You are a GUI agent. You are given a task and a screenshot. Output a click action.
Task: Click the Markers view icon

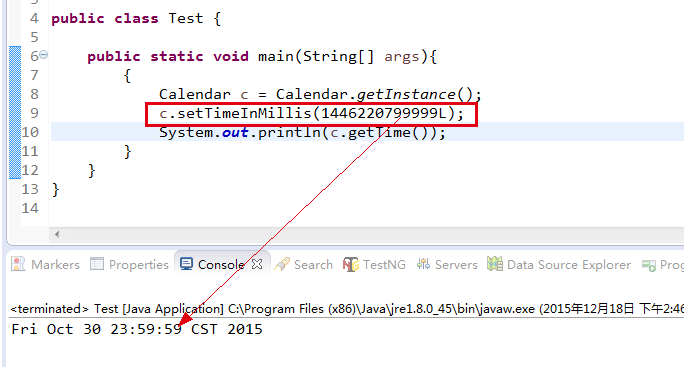18,264
